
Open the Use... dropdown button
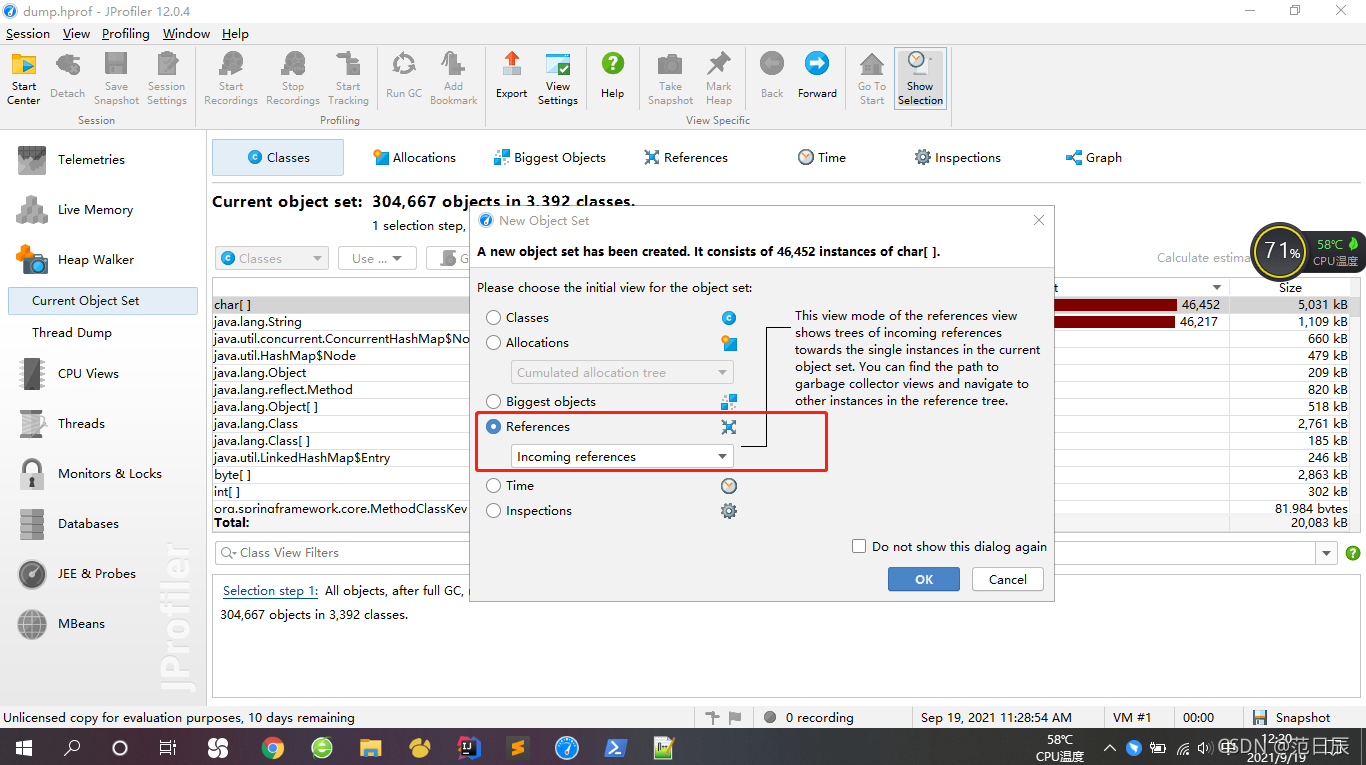coord(377,258)
